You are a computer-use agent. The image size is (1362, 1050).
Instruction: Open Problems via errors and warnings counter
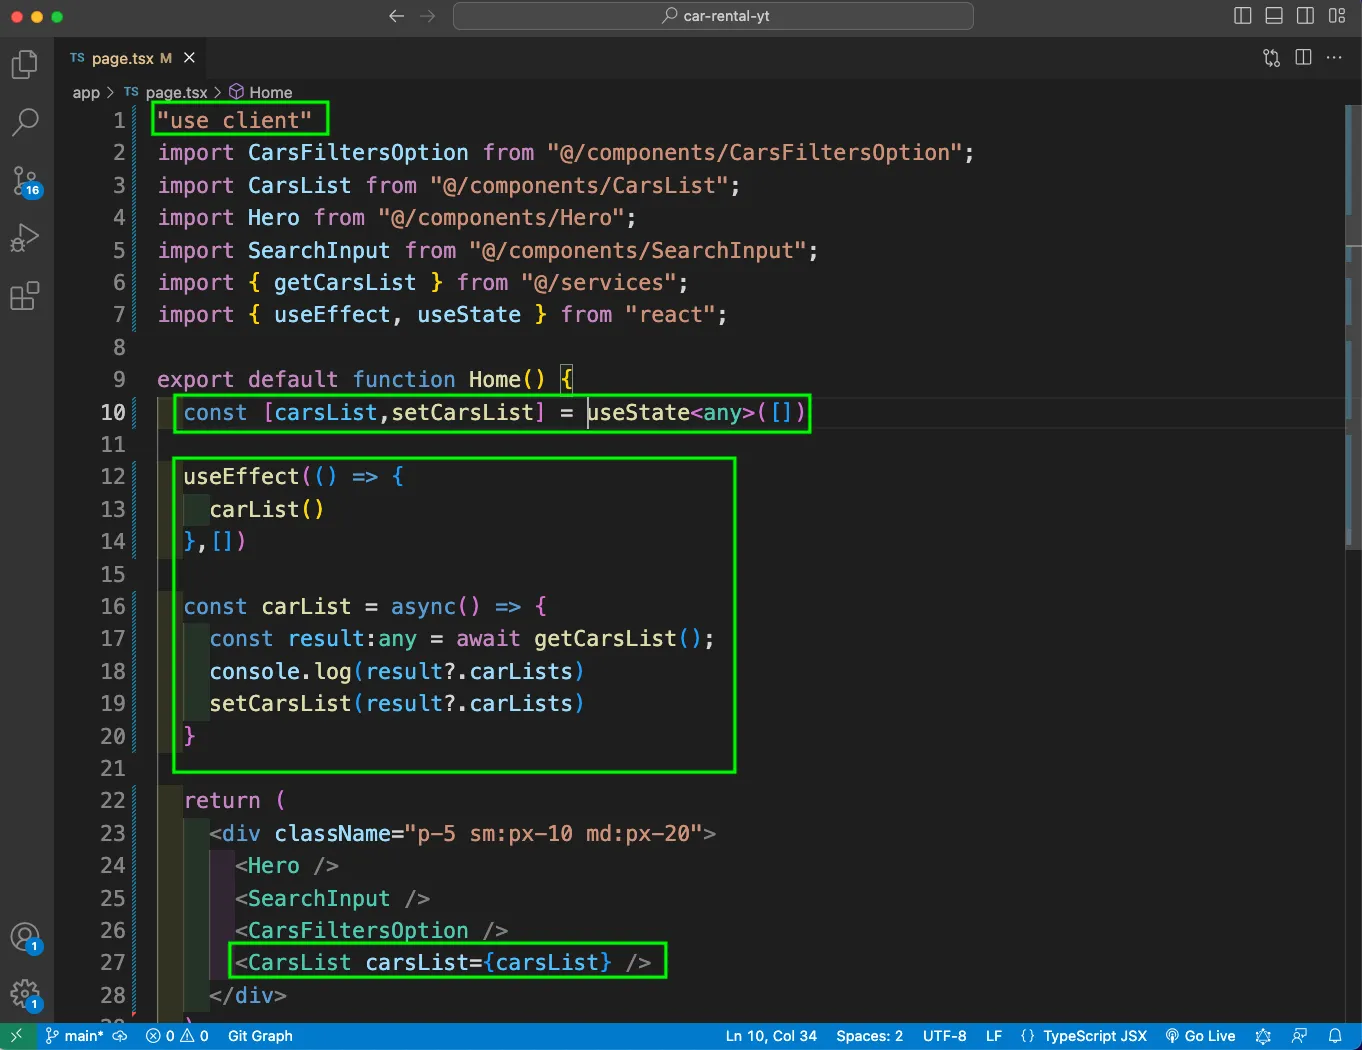coord(177,1036)
